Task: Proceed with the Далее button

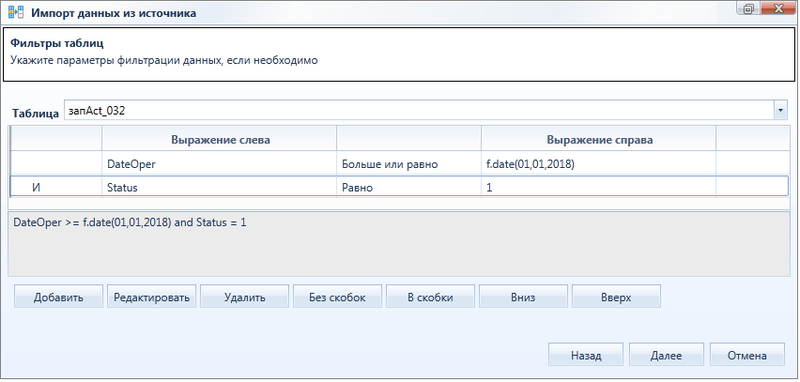Action: (666, 355)
